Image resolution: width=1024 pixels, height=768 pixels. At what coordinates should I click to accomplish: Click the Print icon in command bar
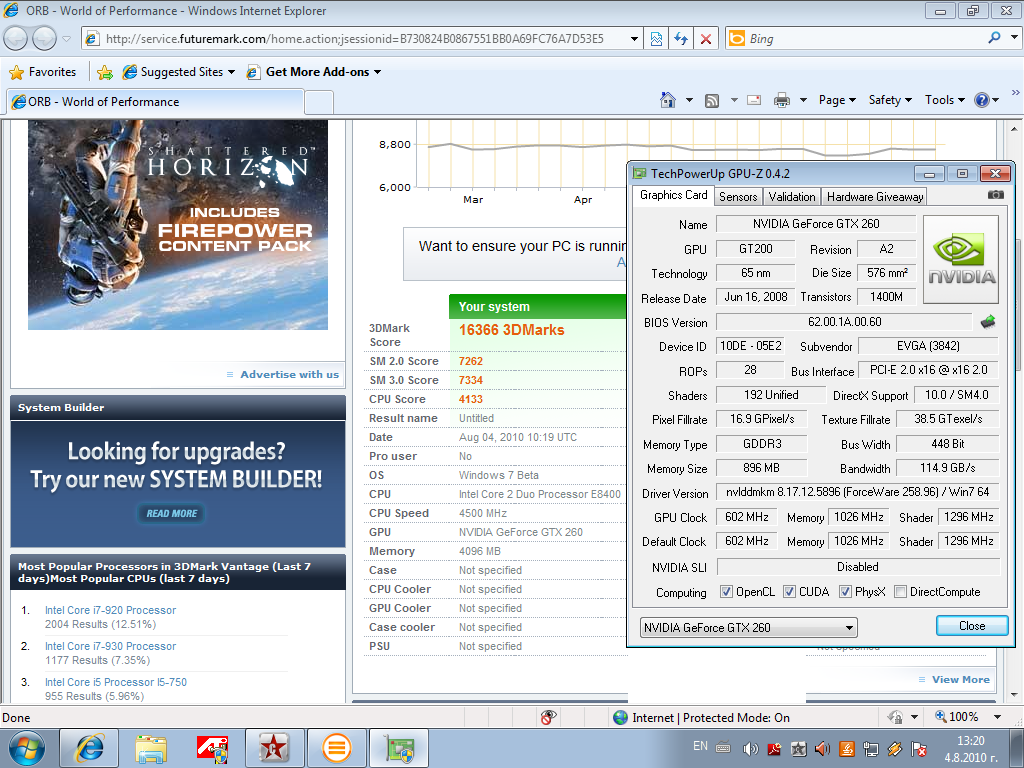[782, 100]
